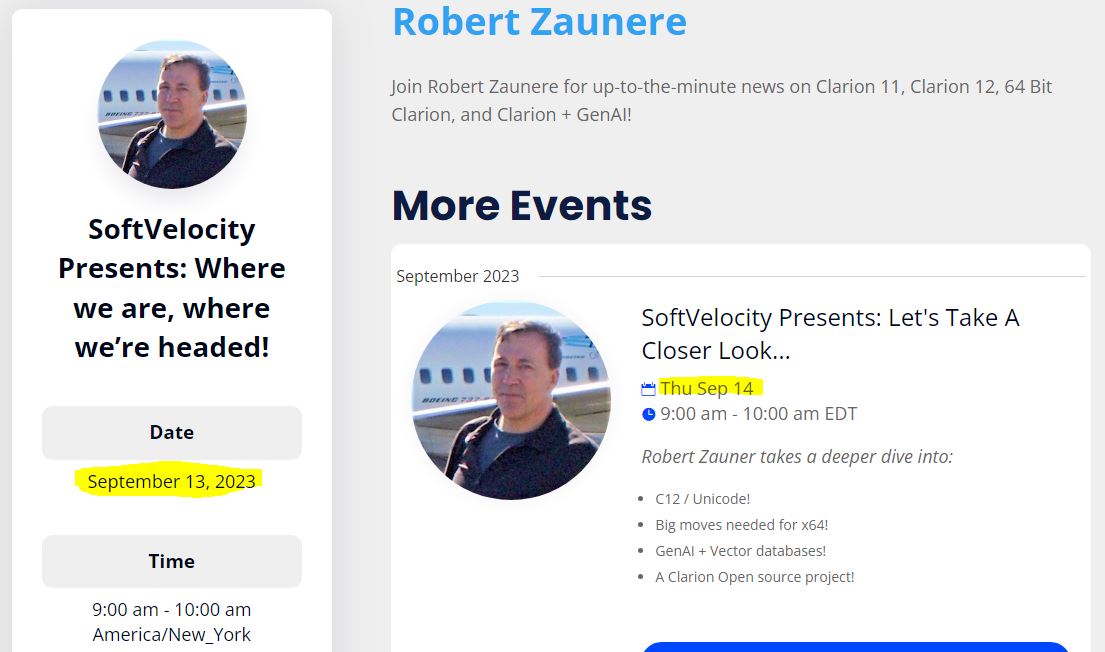Click the blue button below the event details

coord(855,646)
